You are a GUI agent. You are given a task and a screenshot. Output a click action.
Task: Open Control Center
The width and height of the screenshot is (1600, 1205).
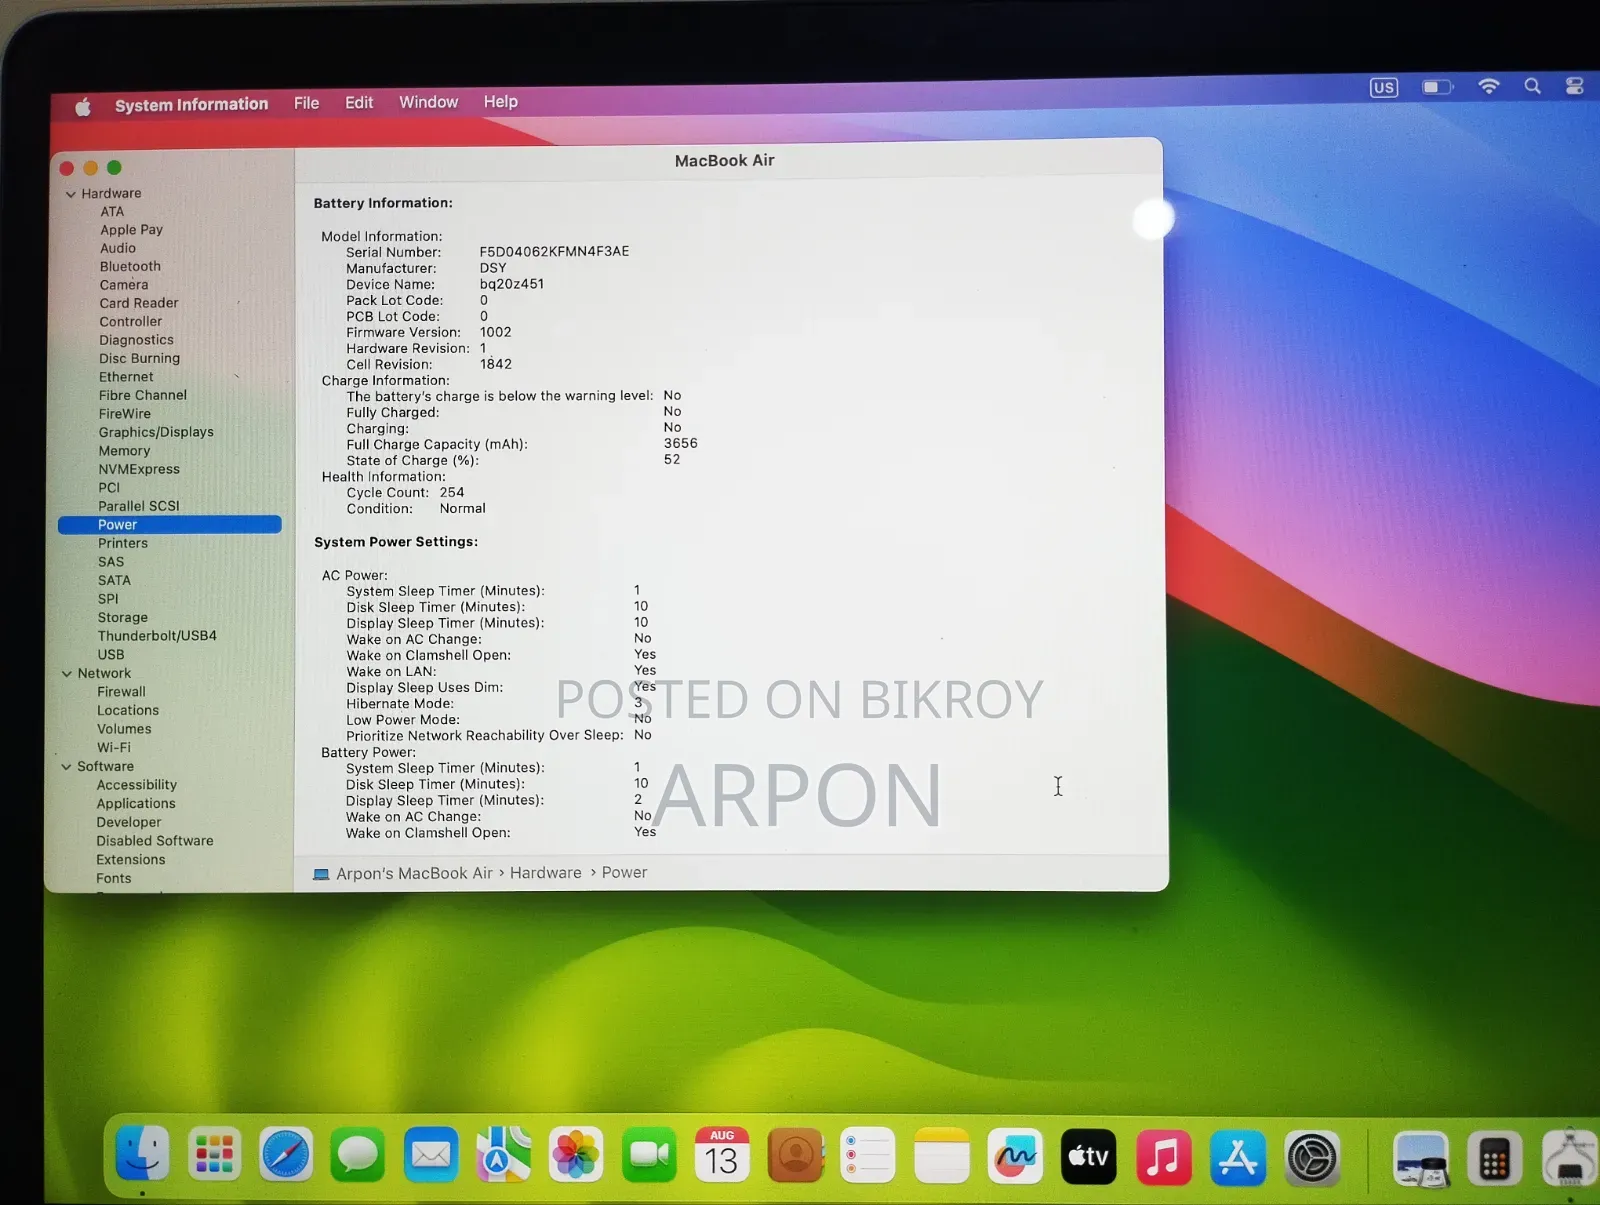point(1574,86)
